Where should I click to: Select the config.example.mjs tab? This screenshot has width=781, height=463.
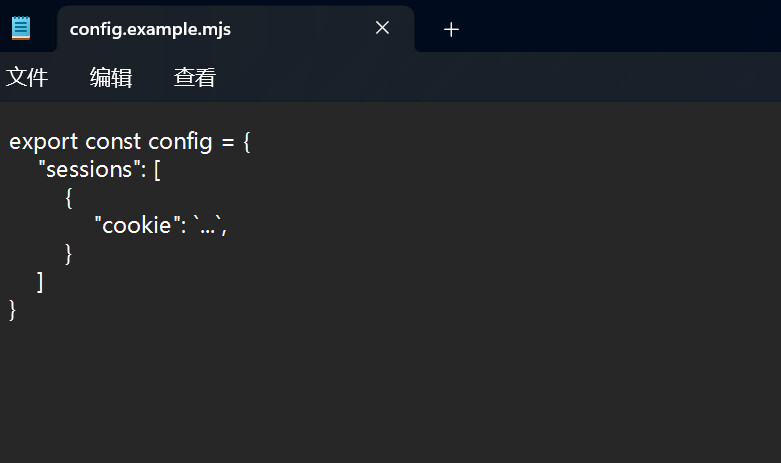click(x=150, y=29)
